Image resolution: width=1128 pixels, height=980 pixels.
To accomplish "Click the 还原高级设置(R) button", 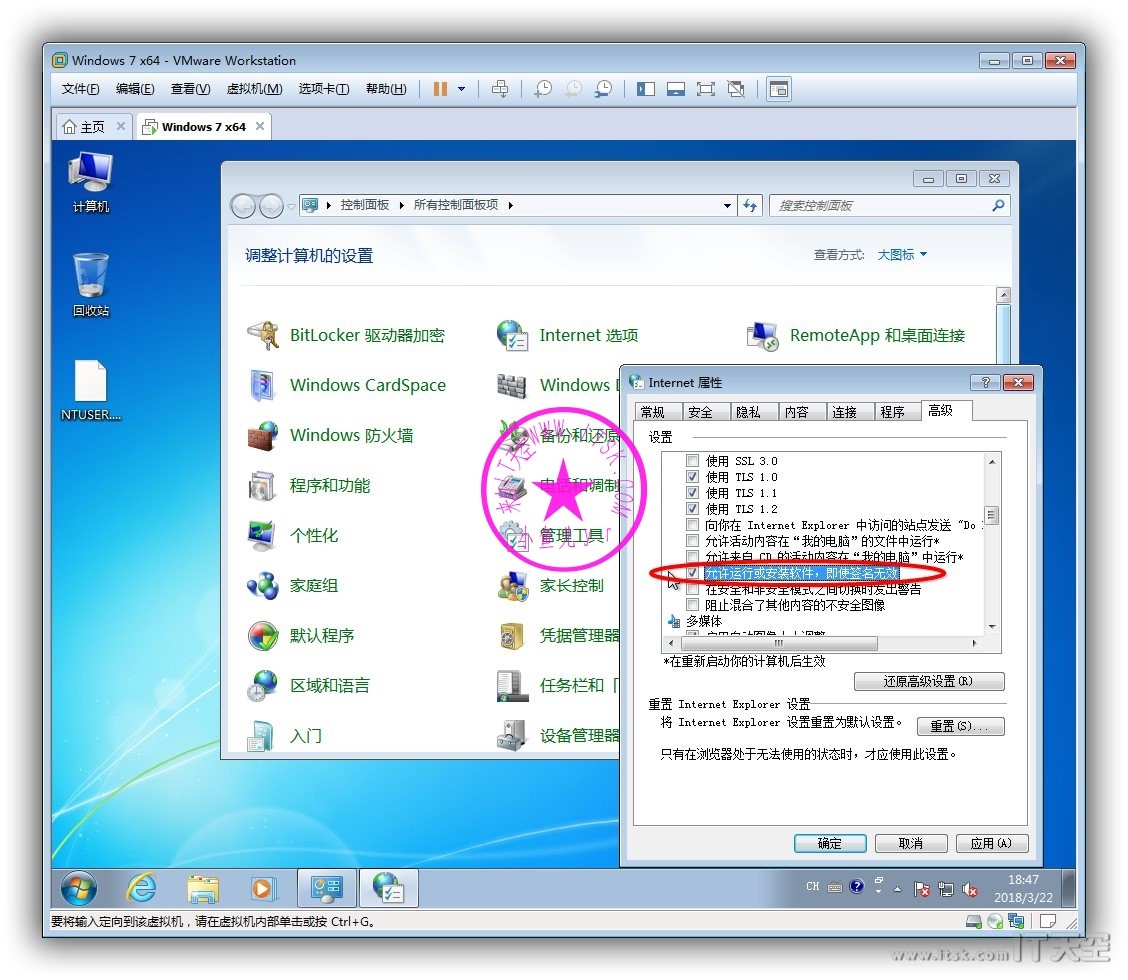I will click(x=929, y=682).
